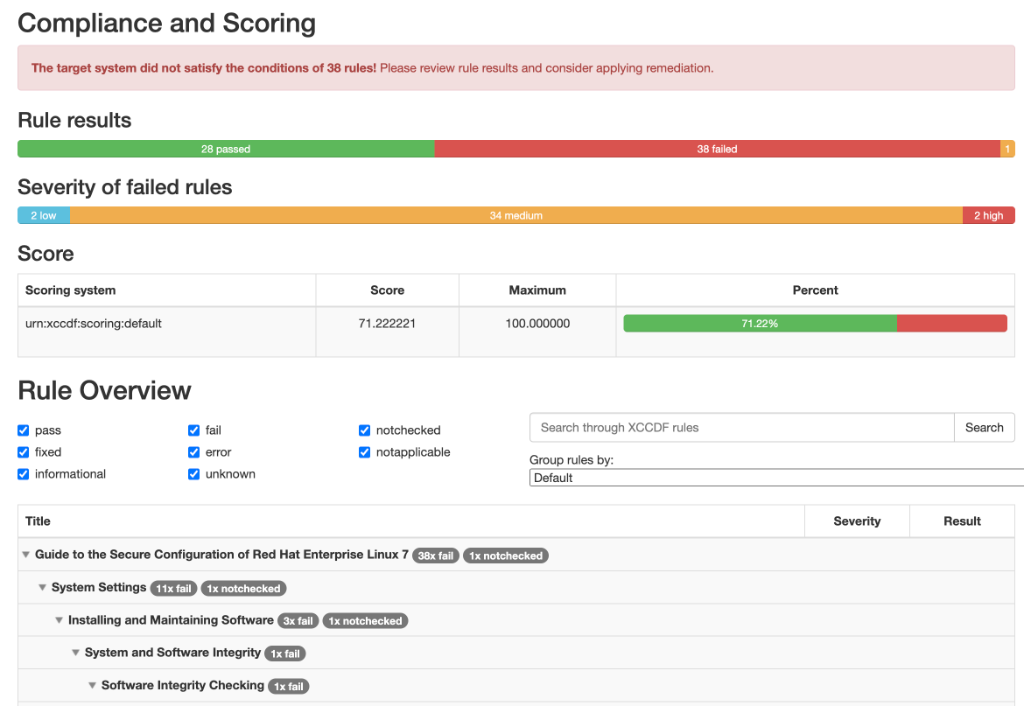Click the 2 low severity segment
Image resolution: width=1024 pixels, height=706 pixels.
44,216
